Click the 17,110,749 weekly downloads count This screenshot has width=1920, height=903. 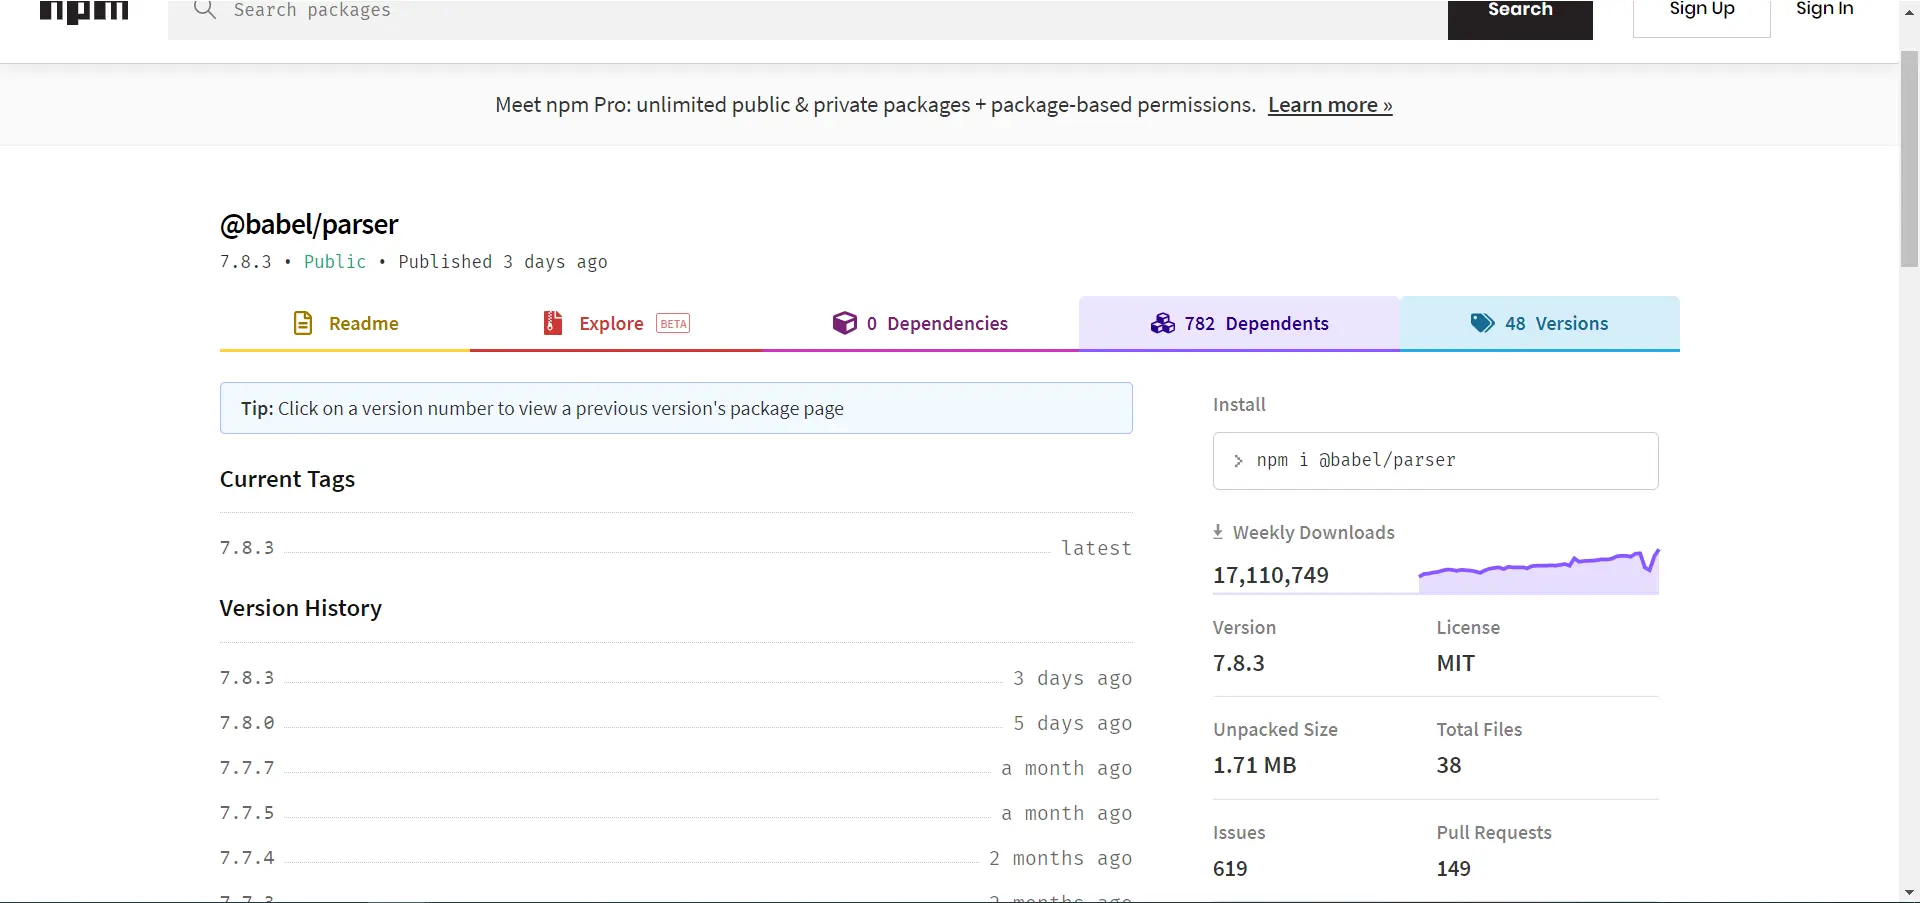coord(1271,575)
